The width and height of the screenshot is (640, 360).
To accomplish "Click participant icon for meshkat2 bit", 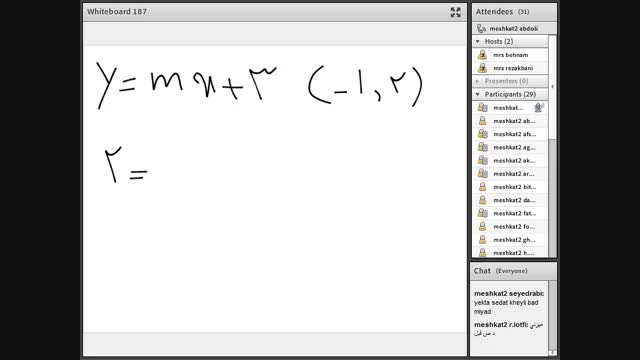I will pyautogui.click(x=482, y=187).
